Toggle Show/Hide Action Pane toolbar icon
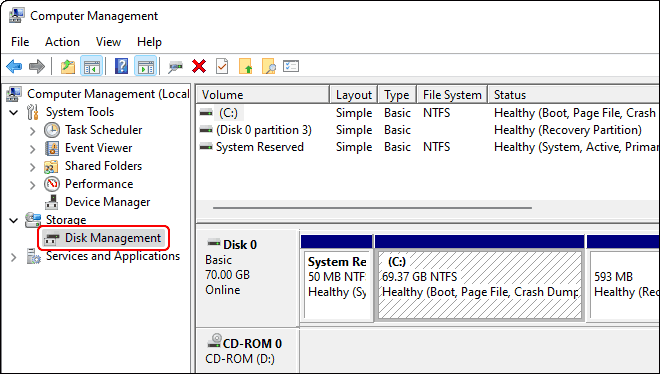This screenshot has width=660, height=374. pyautogui.click(x=146, y=66)
